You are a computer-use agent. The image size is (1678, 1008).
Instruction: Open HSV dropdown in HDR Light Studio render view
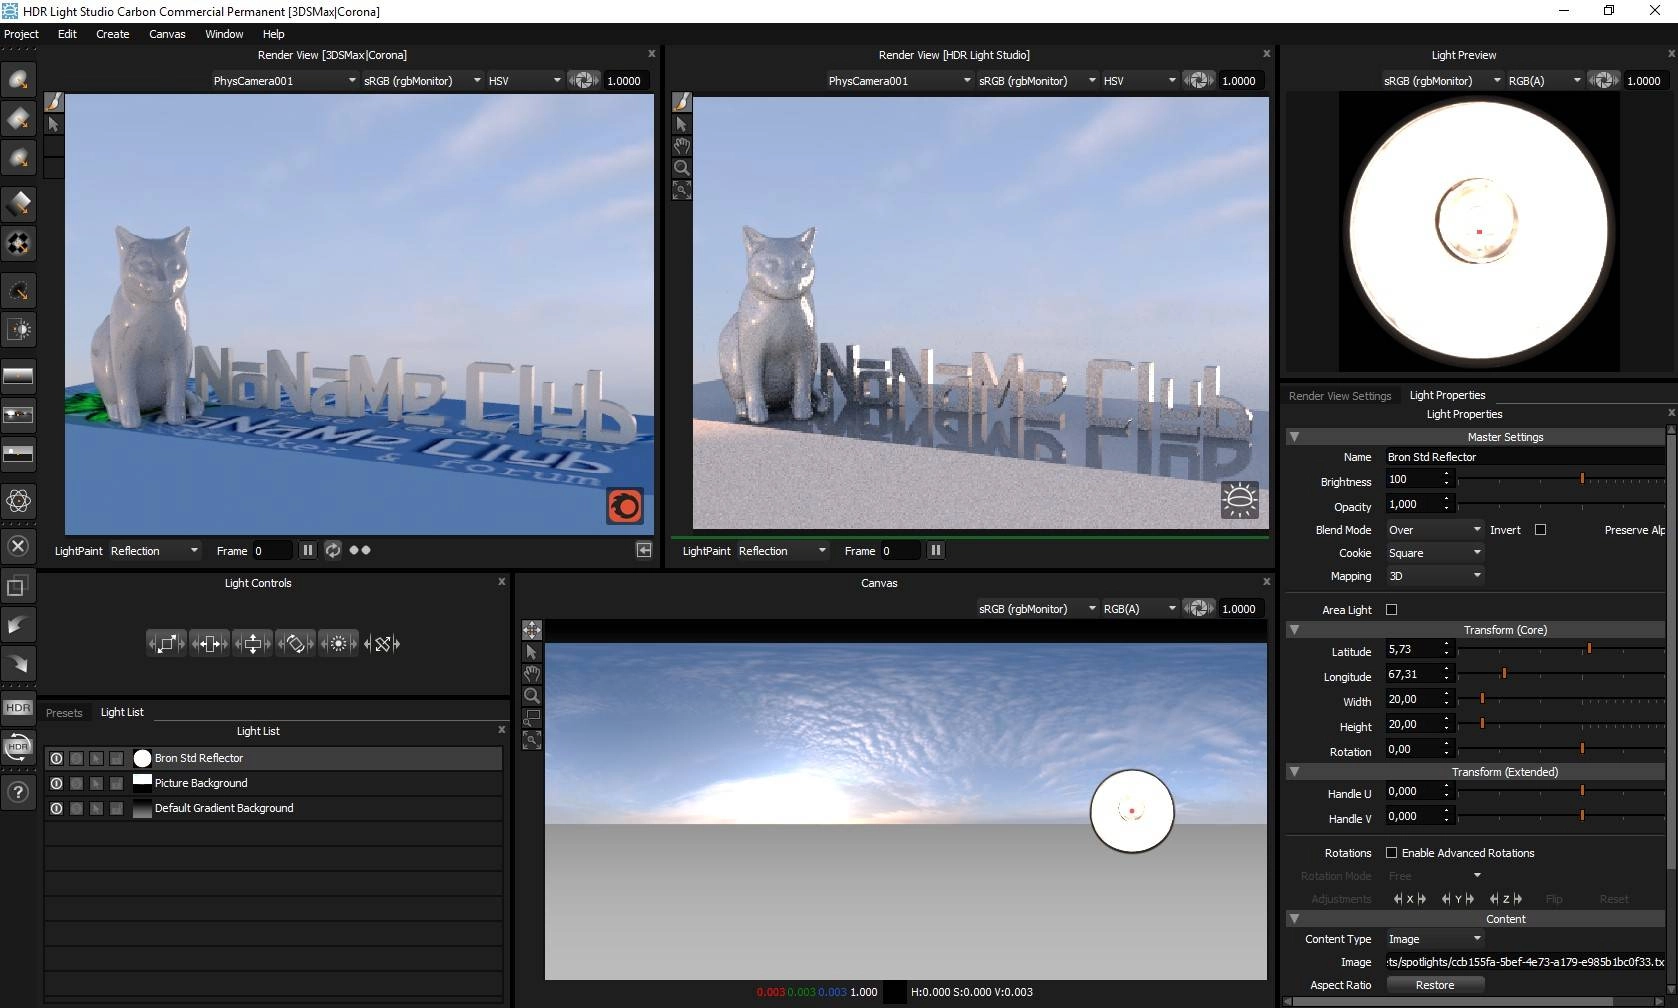[x=1139, y=81]
